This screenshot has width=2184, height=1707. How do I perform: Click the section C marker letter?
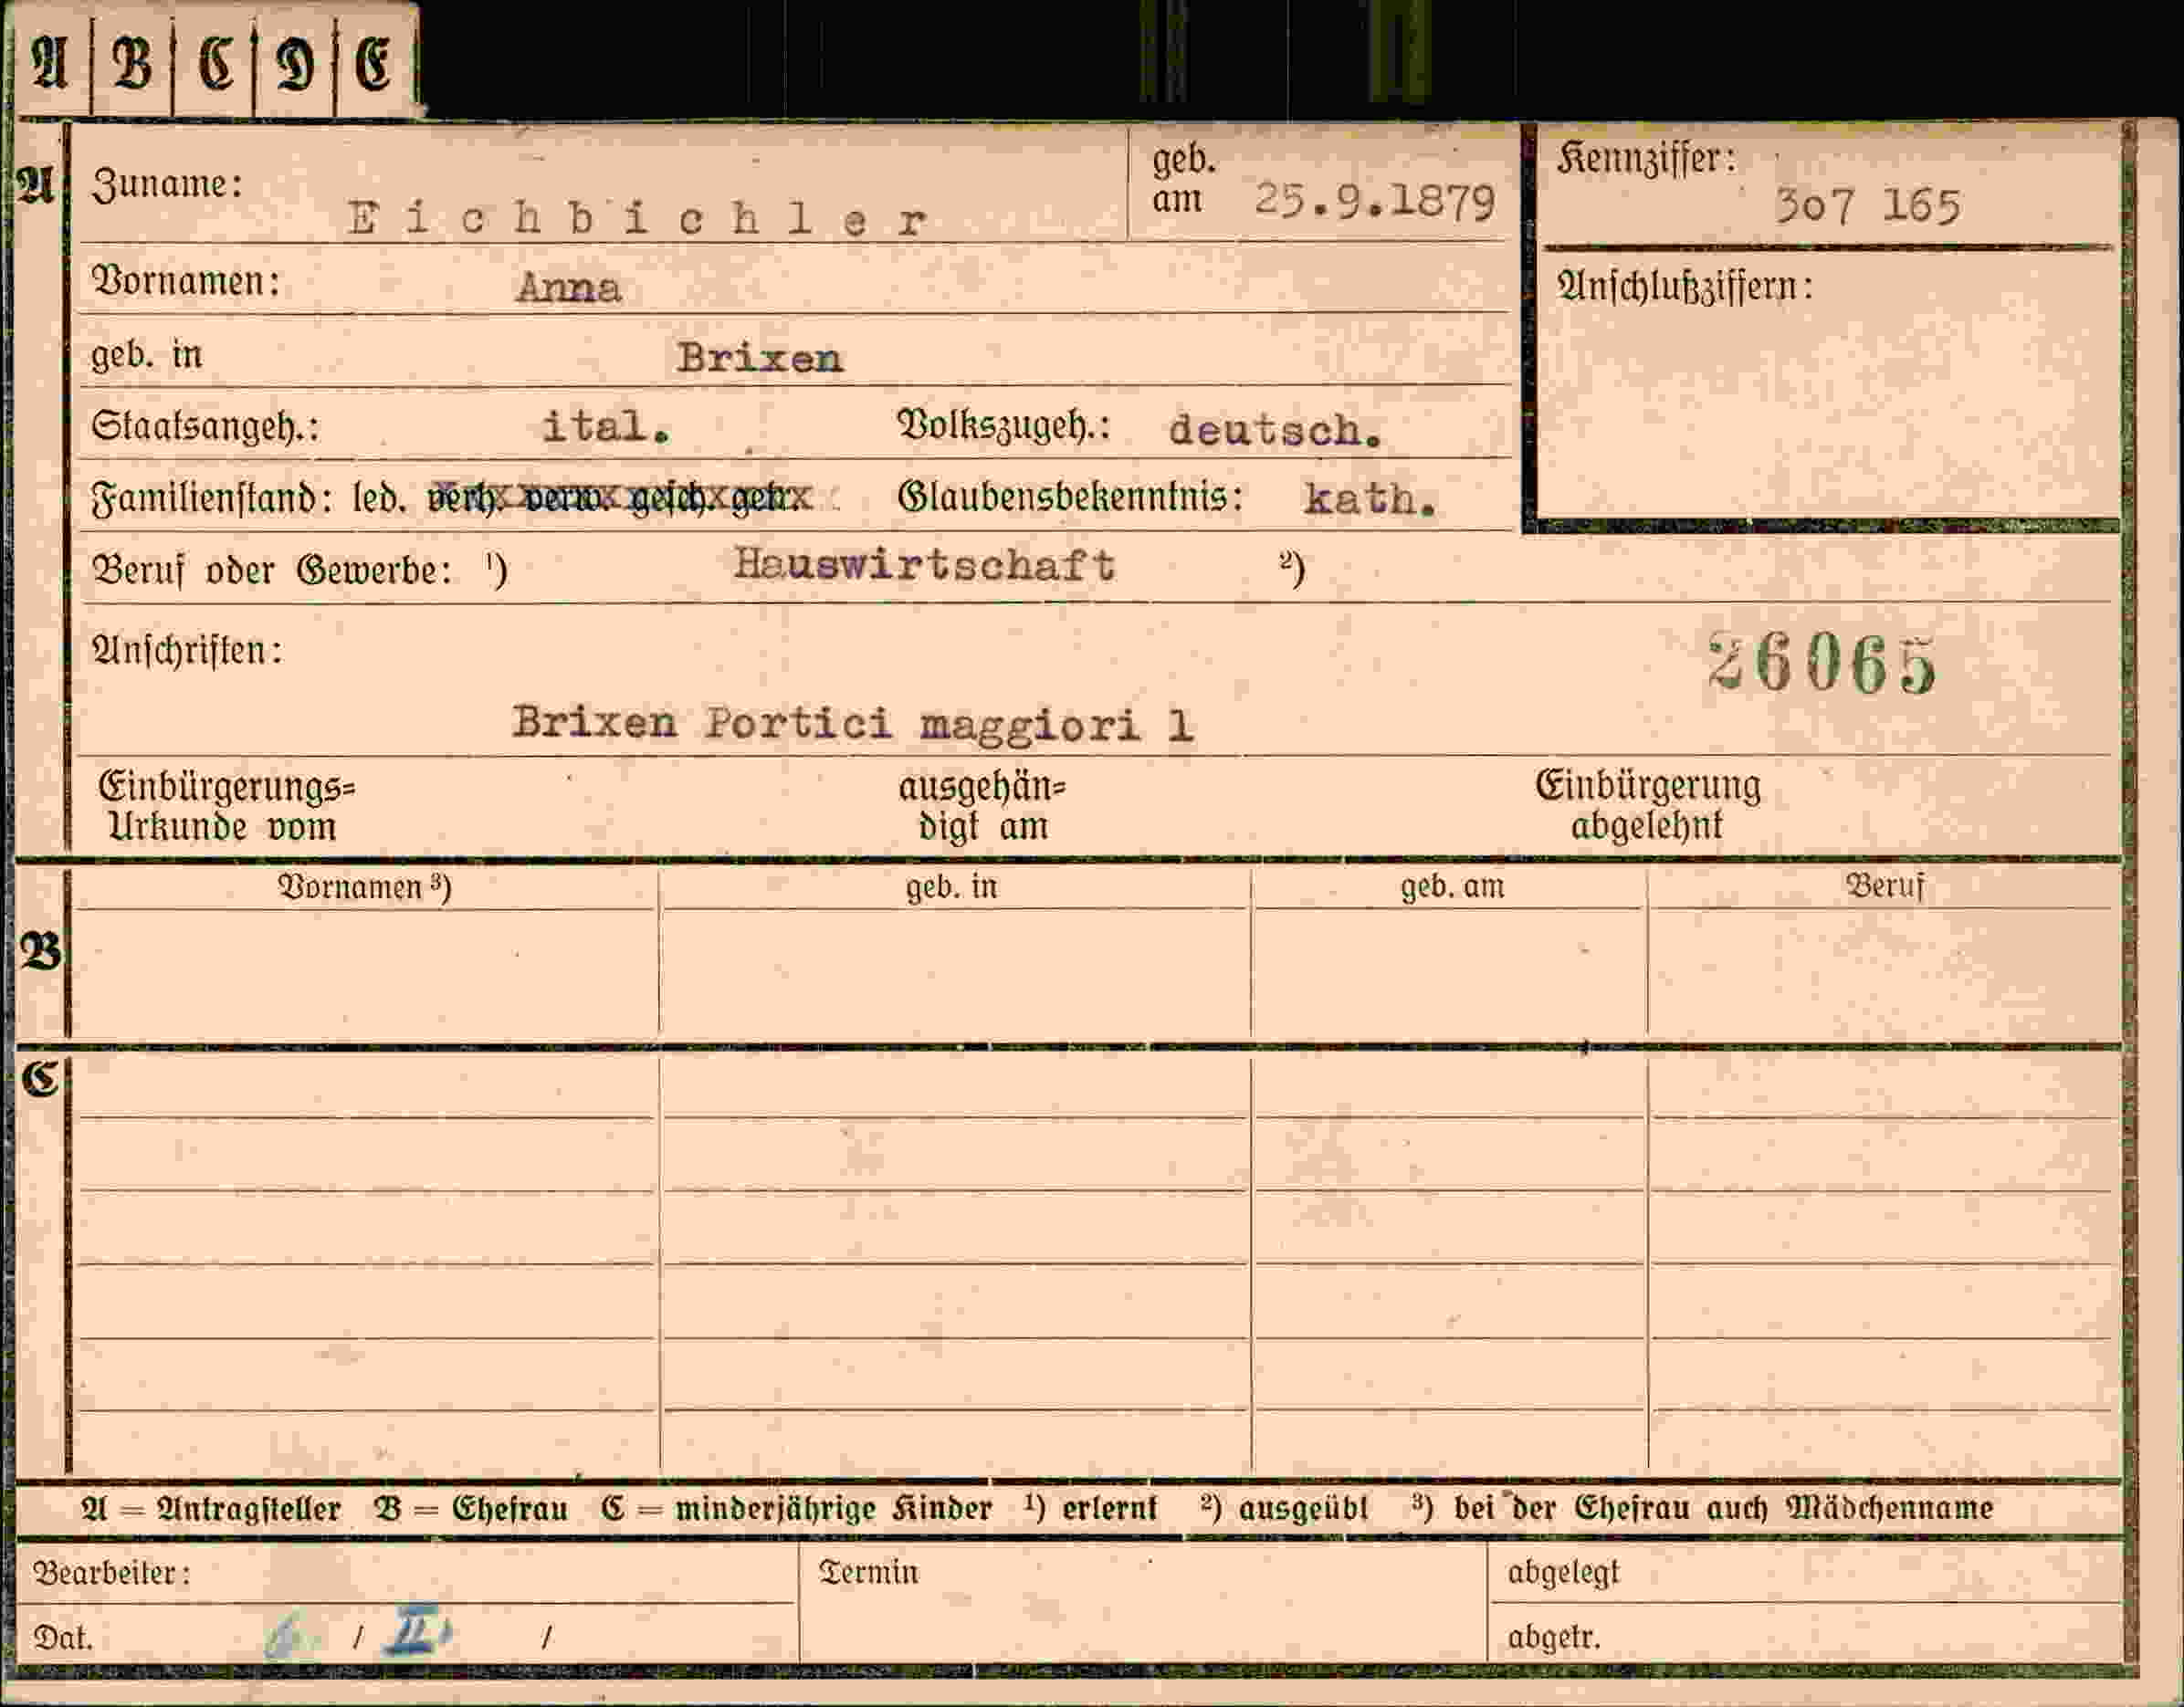(40, 1079)
